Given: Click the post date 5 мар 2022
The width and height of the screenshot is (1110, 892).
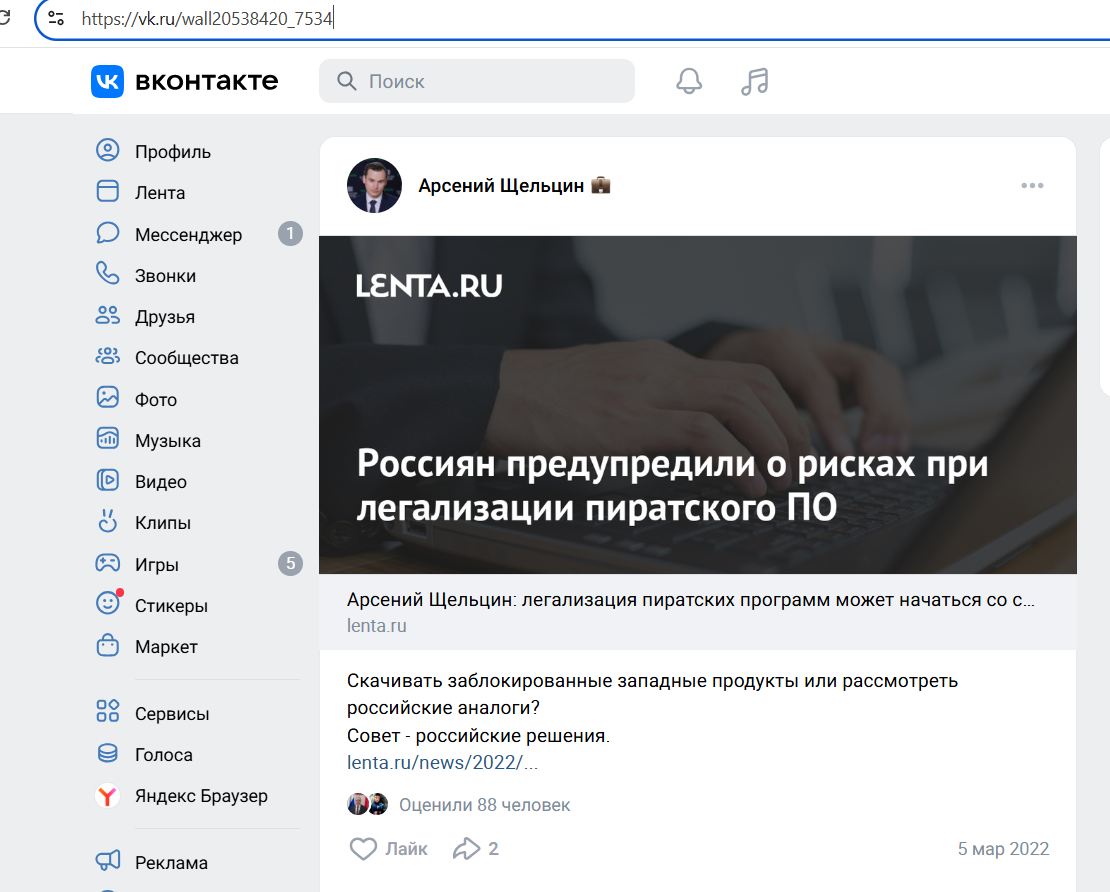Looking at the screenshot, I should (1003, 849).
